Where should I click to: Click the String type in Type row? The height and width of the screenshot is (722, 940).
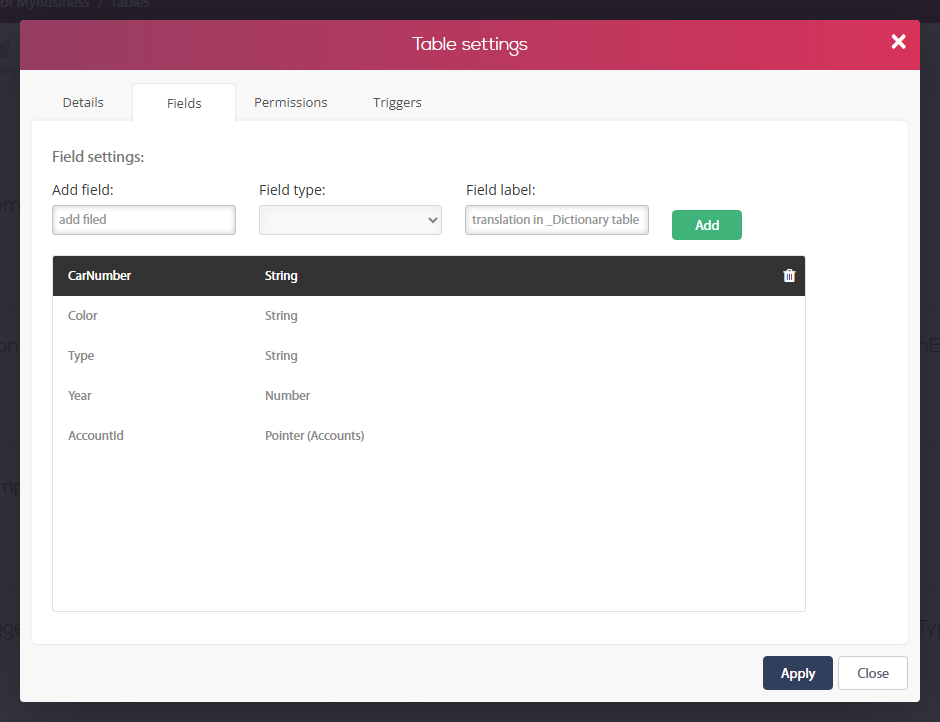(281, 356)
